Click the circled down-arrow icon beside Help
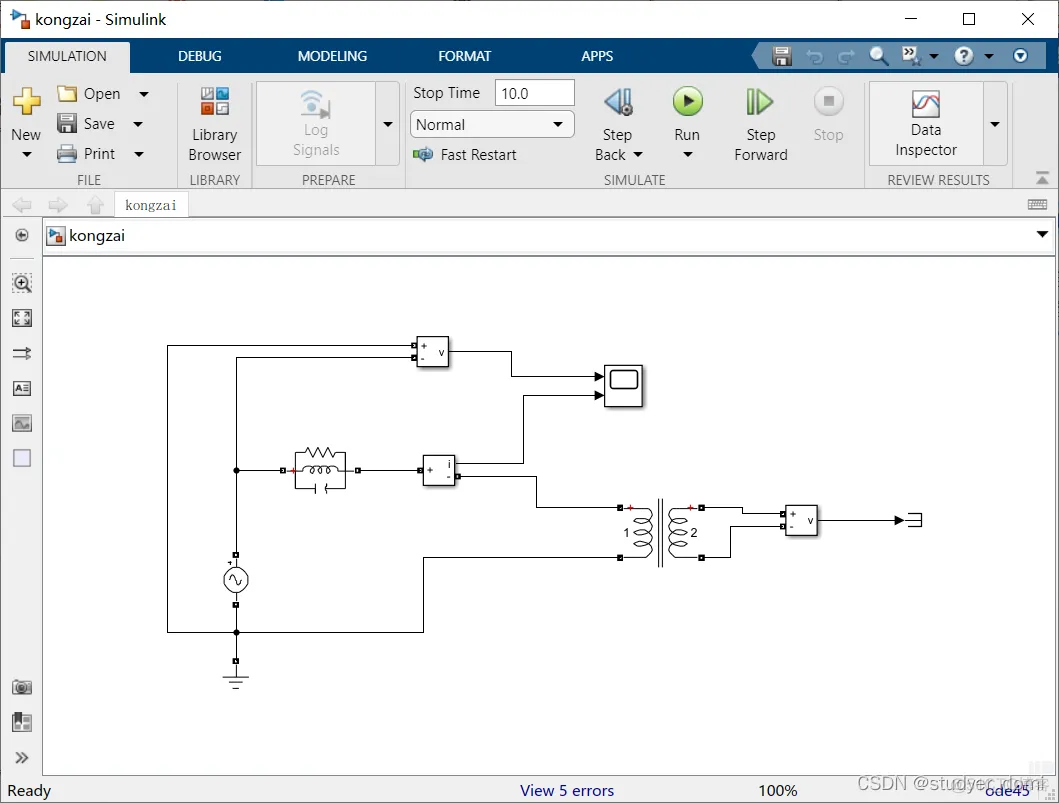This screenshot has height=803, width=1059. coord(1021,55)
